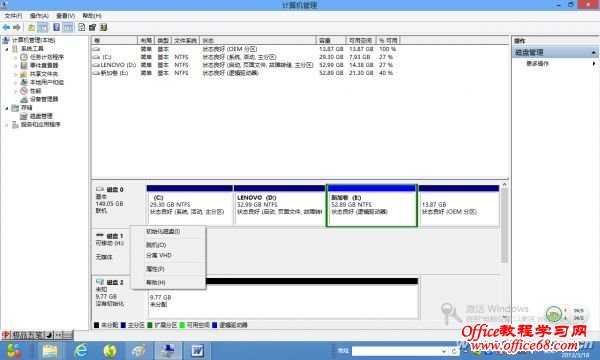Collapse the 存储 storage tree node
Image resolution: width=600 pixels, height=360 pixels.
pyautogui.click(x=7, y=108)
